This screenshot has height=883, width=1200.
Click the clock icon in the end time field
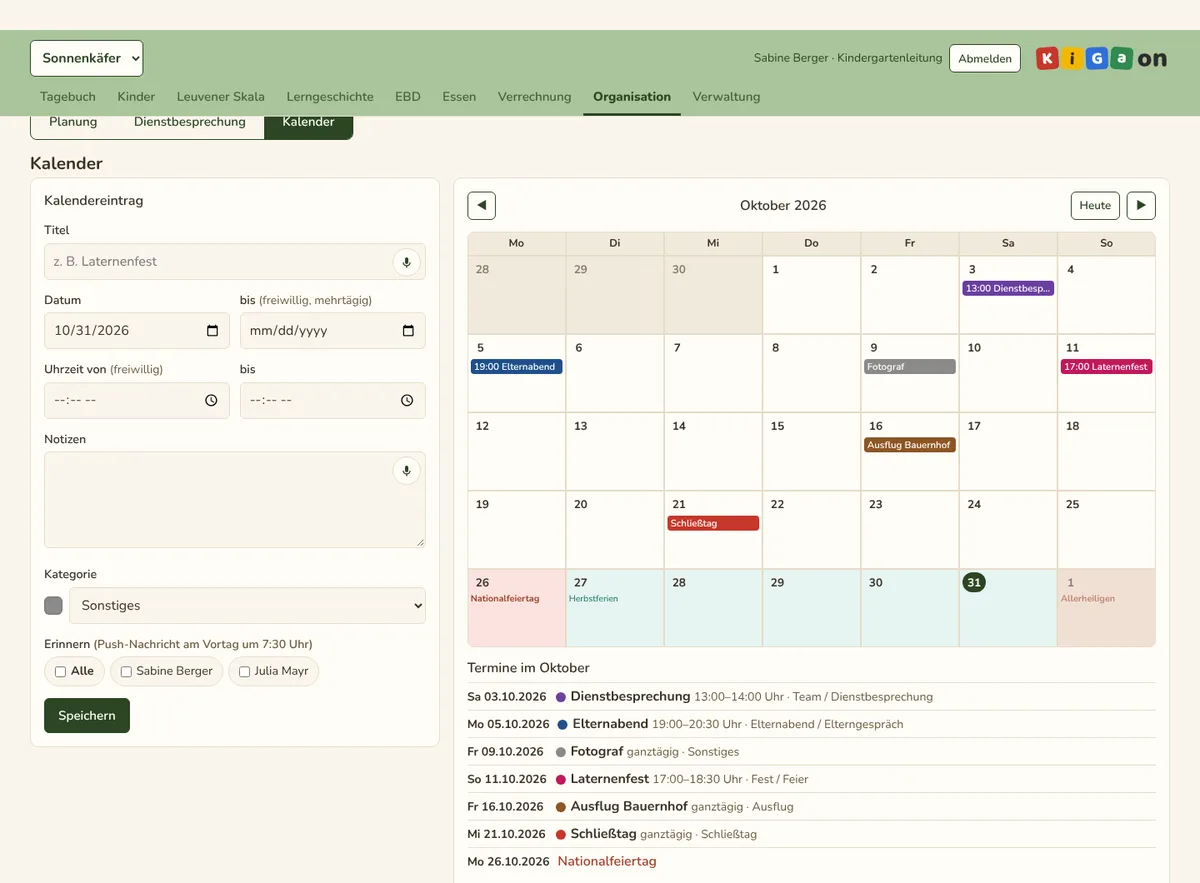pos(407,400)
